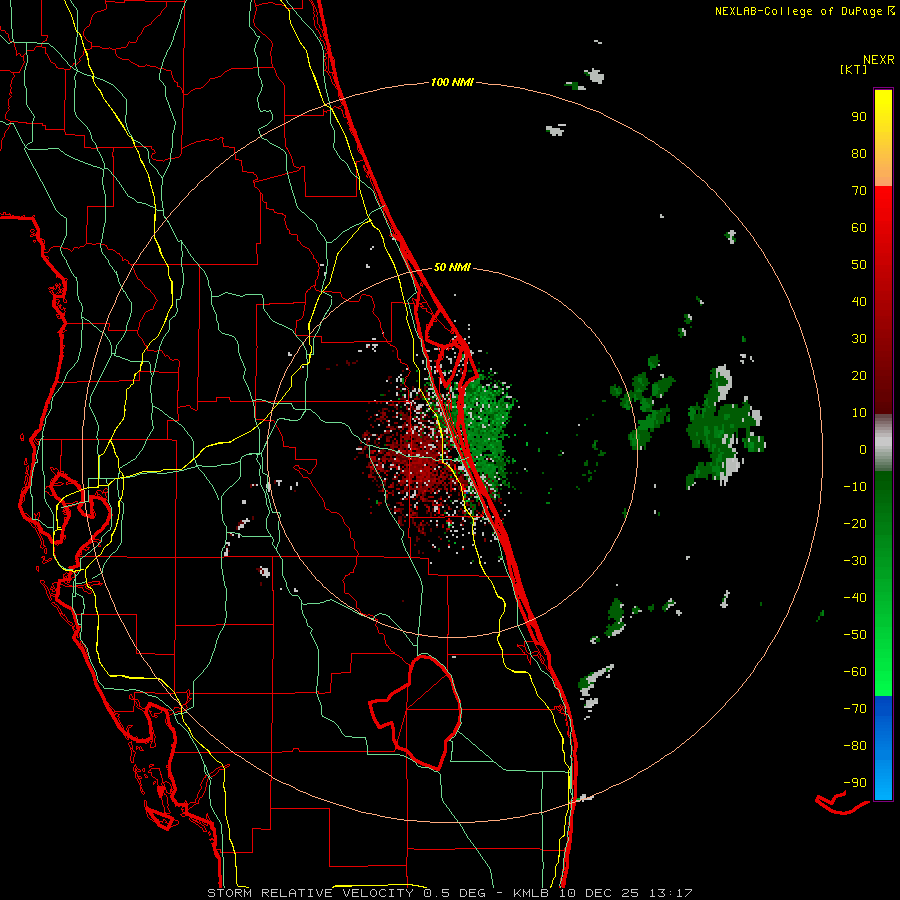Click the -50 value on velocity scale
900x900 pixels.
[x=855, y=635]
